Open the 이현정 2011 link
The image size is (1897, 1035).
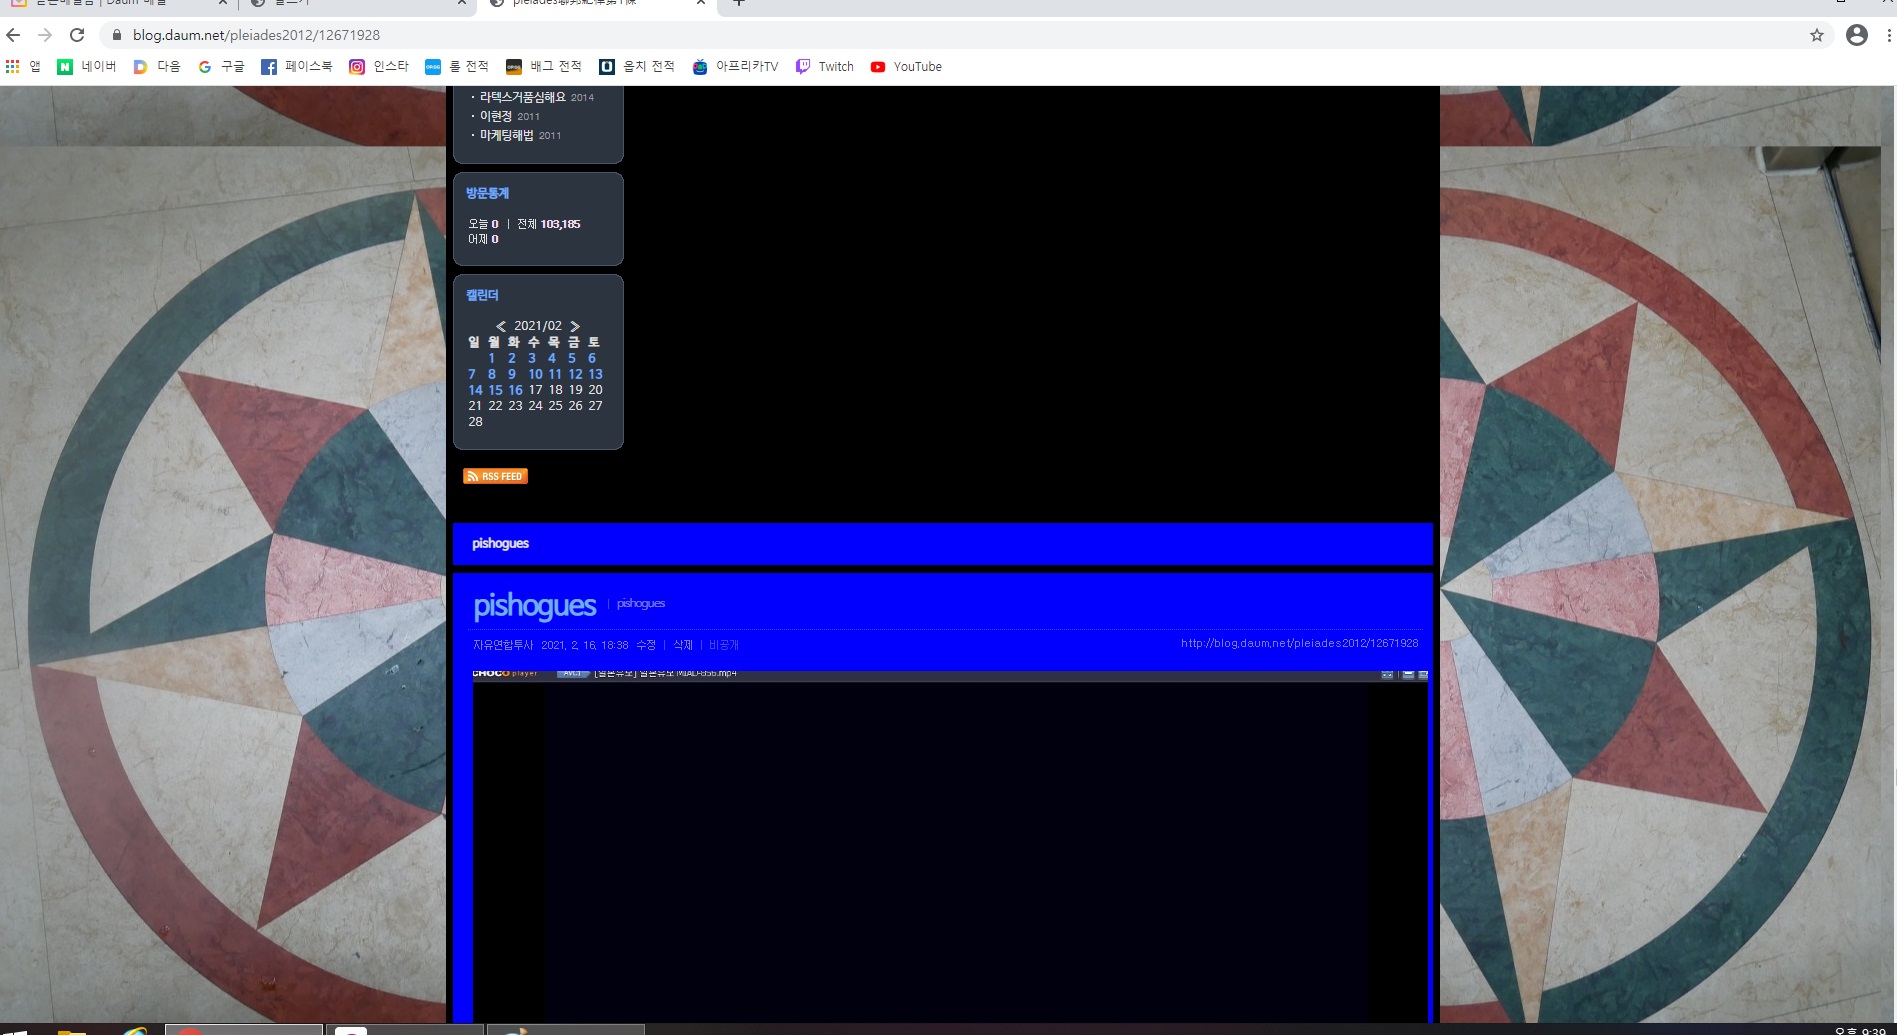tap(510, 116)
